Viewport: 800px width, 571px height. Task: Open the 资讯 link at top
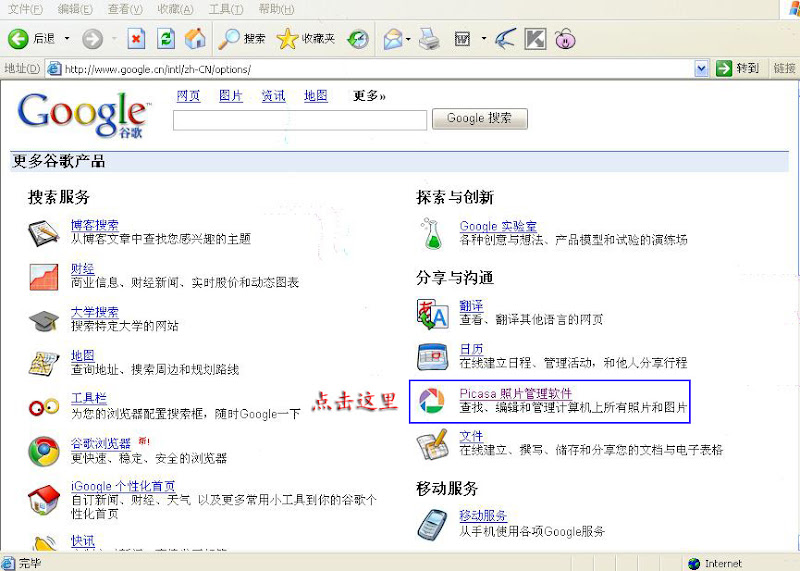pyautogui.click(x=273, y=95)
